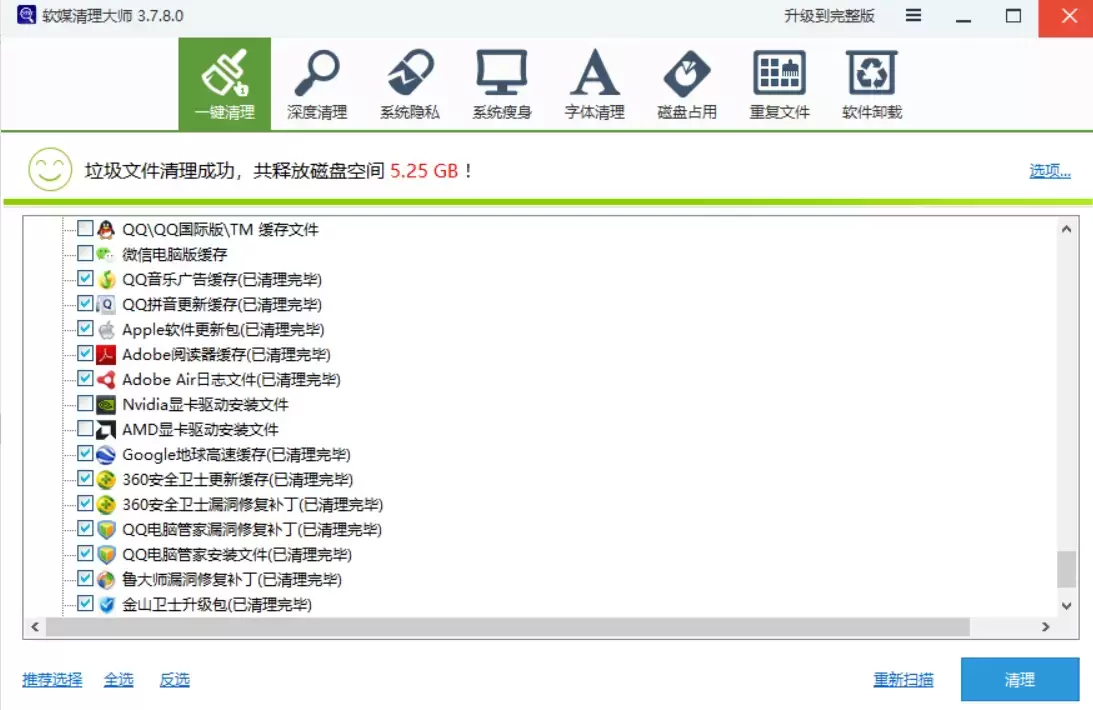Image resolution: width=1093 pixels, height=710 pixels.
Task: Uncheck the 360安全卫士更新缓存 checkbox
Action: pyautogui.click(x=85, y=478)
